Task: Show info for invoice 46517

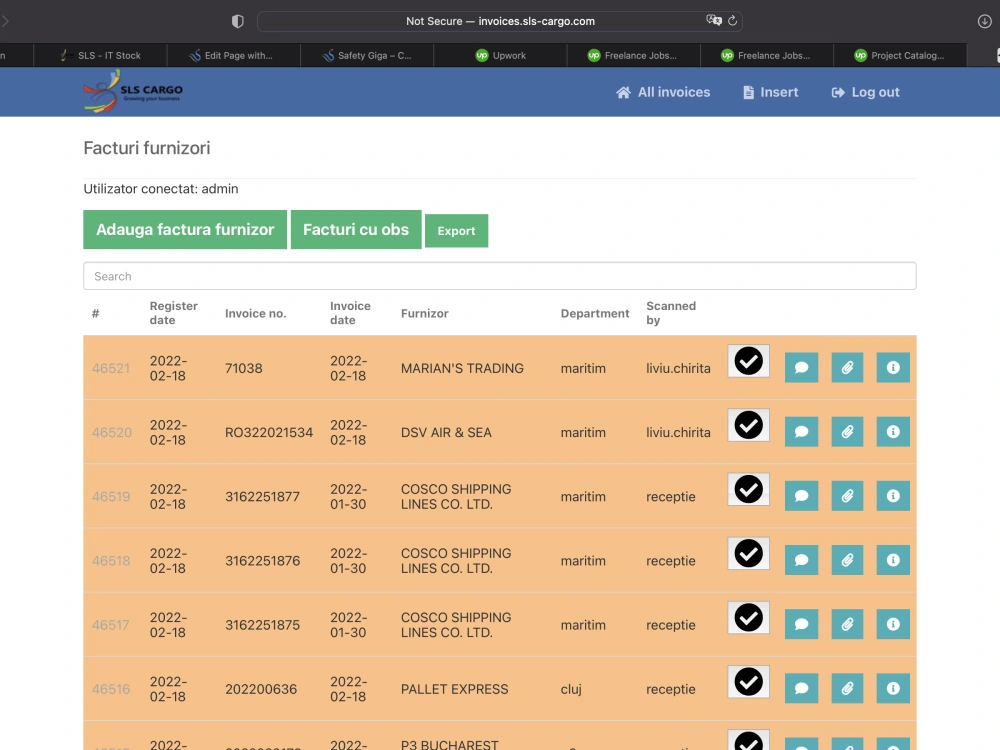Action: pos(893,624)
